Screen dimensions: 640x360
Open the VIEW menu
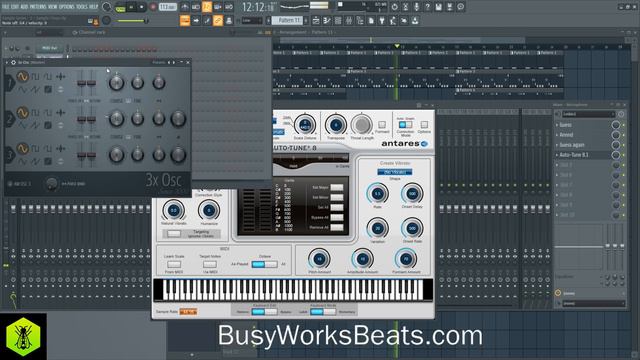[x=53, y=7]
